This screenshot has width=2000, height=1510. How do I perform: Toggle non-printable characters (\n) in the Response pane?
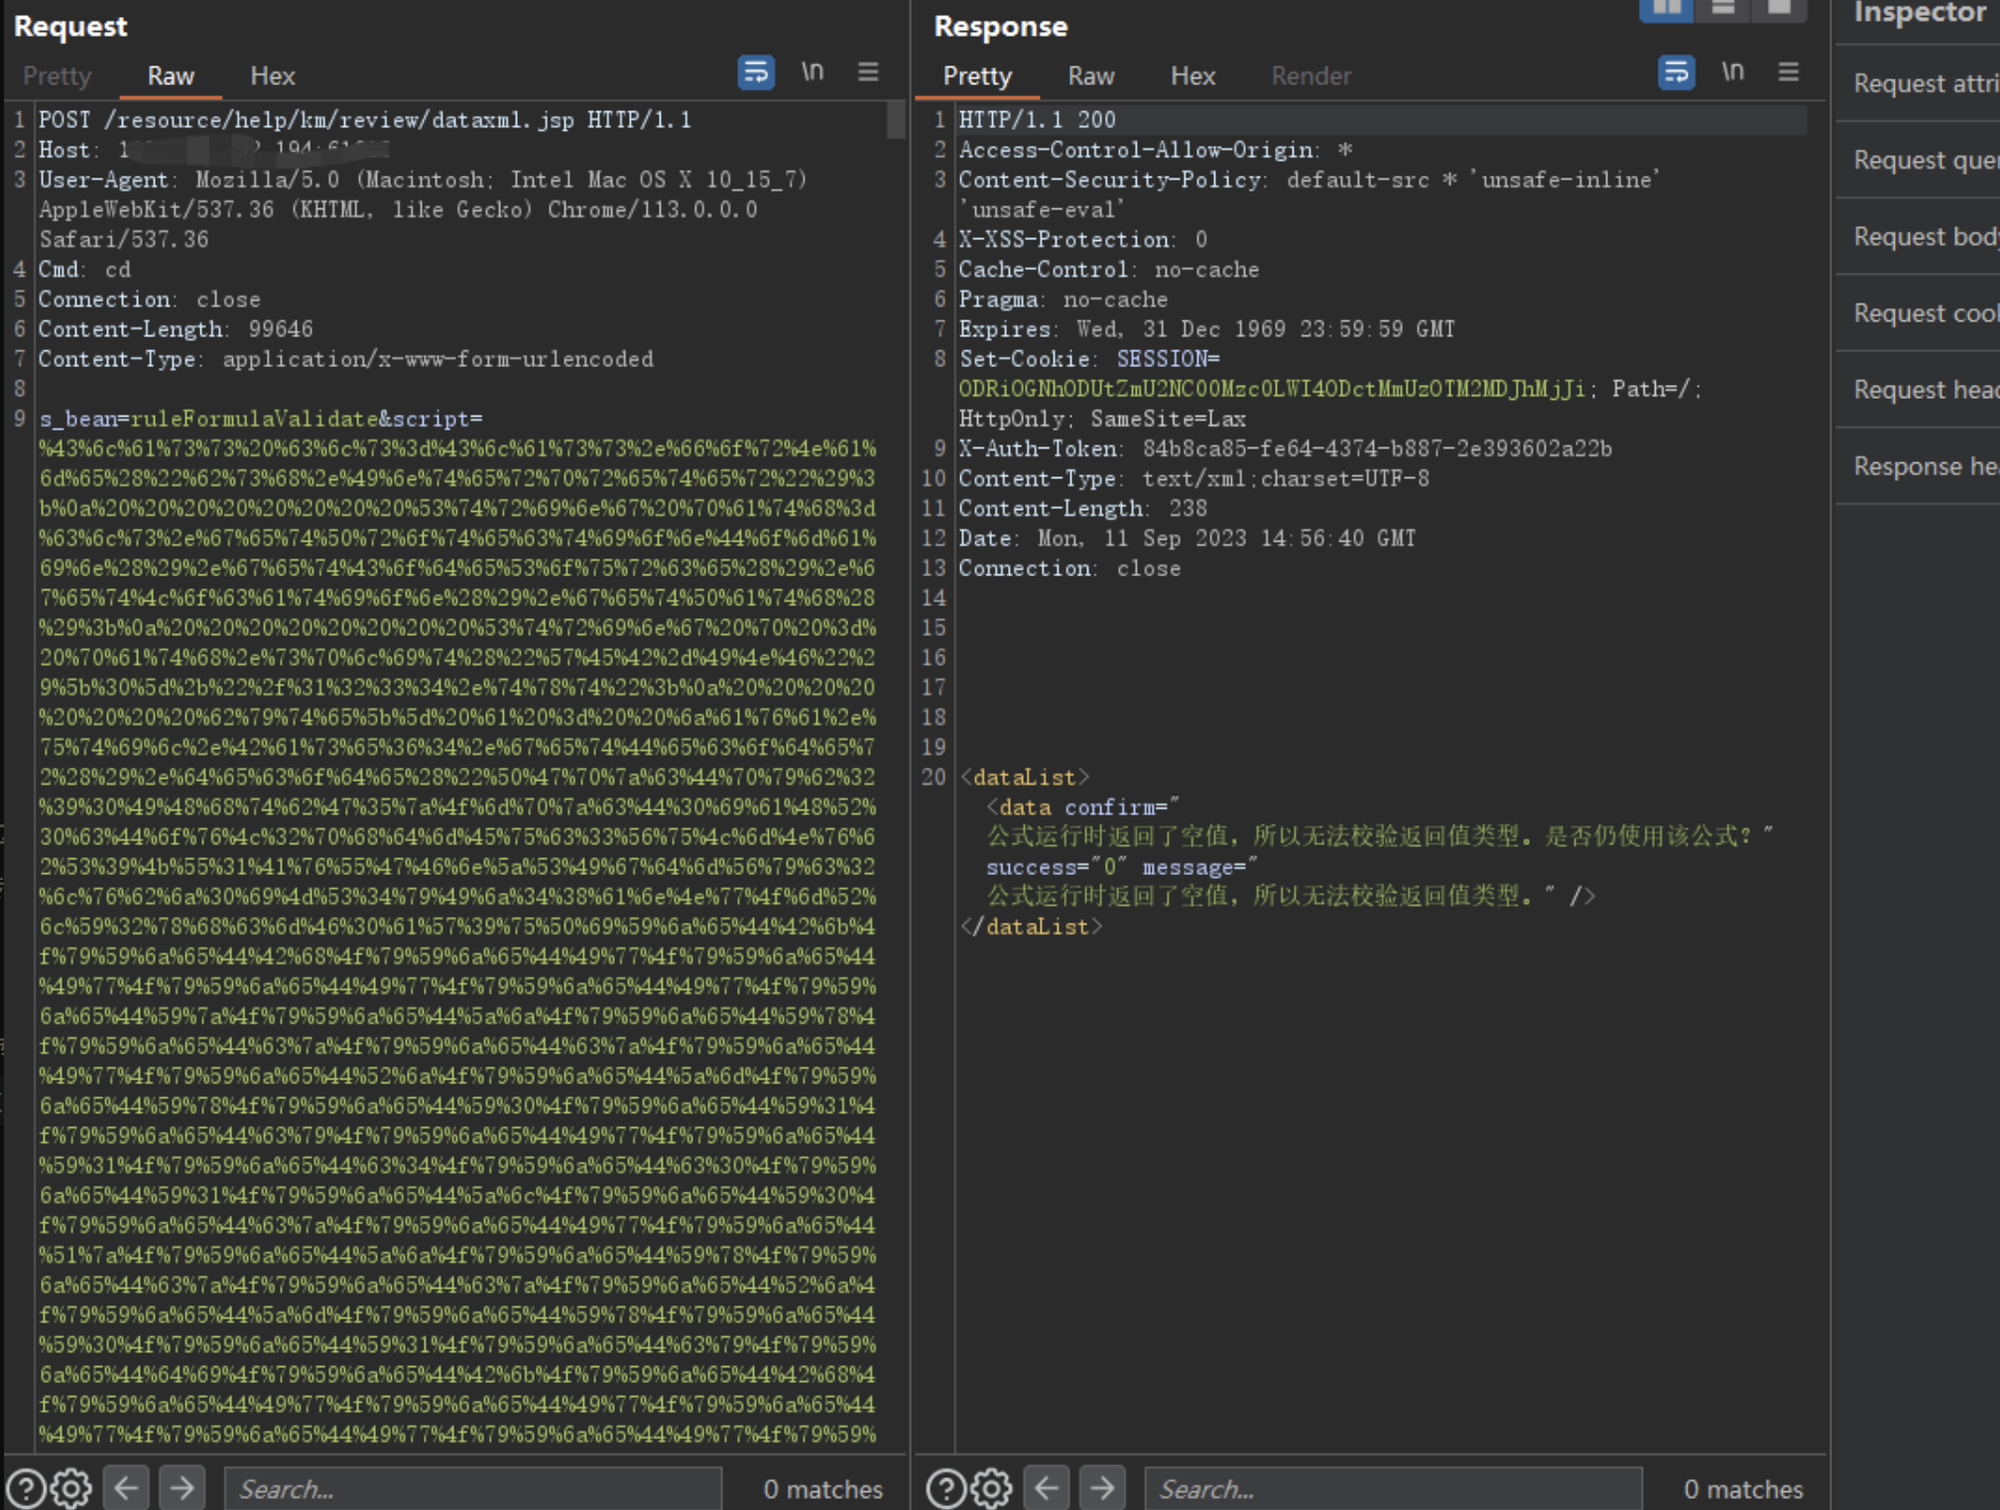point(1733,72)
